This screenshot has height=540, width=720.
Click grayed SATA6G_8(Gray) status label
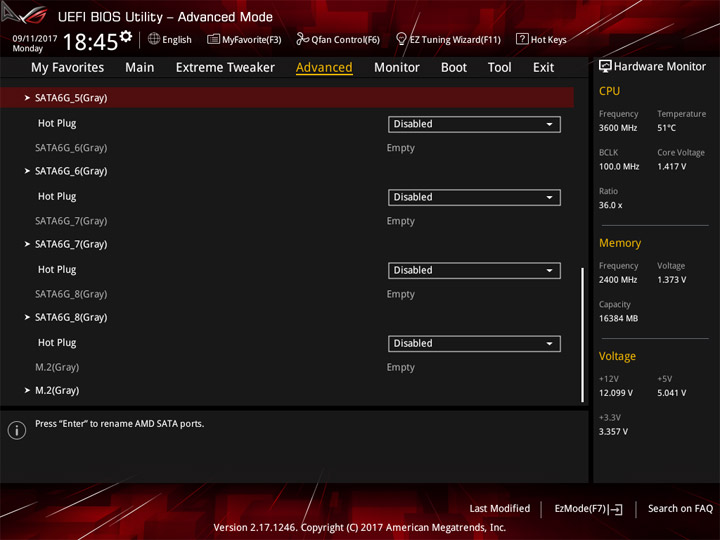click(71, 294)
